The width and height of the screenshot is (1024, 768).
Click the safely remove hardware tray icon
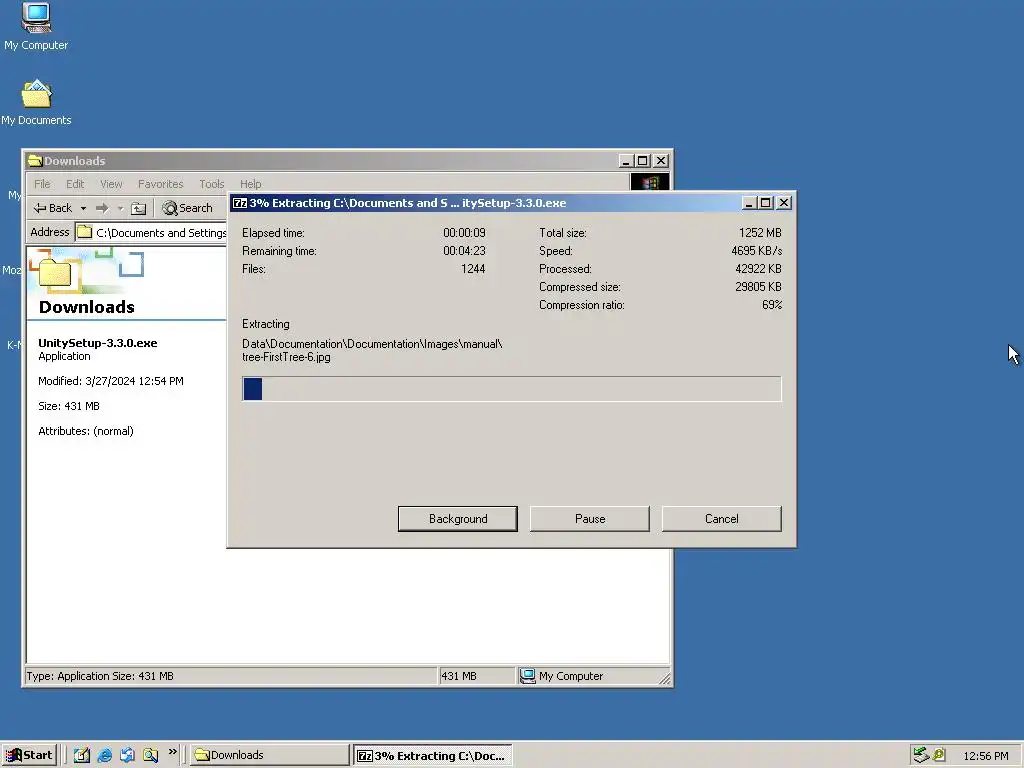(921, 755)
